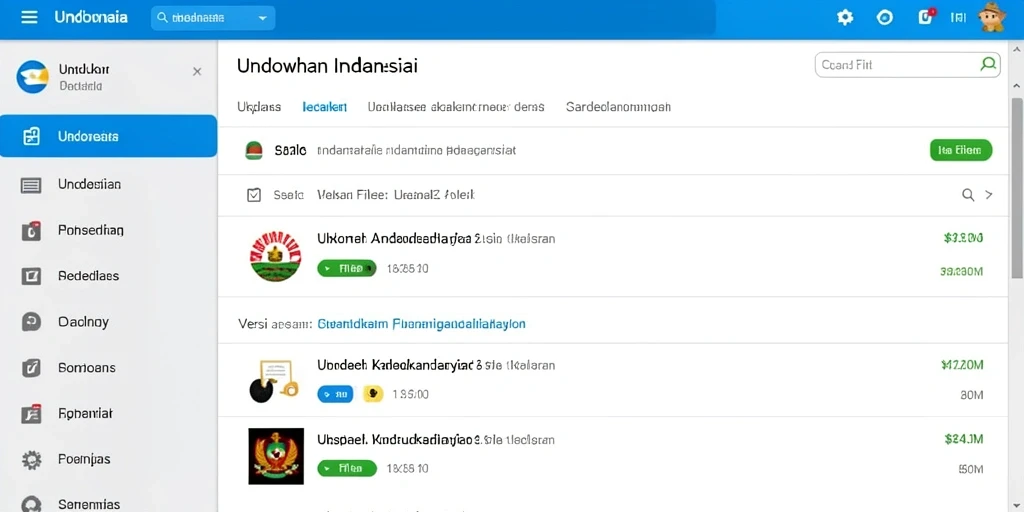Open the Ukoneh item's round emblem thumbnail
Image resolution: width=1024 pixels, height=512 pixels.
tap(275, 255)
